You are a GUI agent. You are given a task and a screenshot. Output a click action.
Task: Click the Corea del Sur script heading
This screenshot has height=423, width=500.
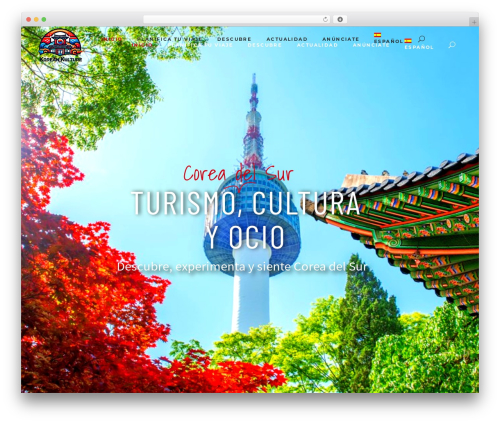[238, 174]
